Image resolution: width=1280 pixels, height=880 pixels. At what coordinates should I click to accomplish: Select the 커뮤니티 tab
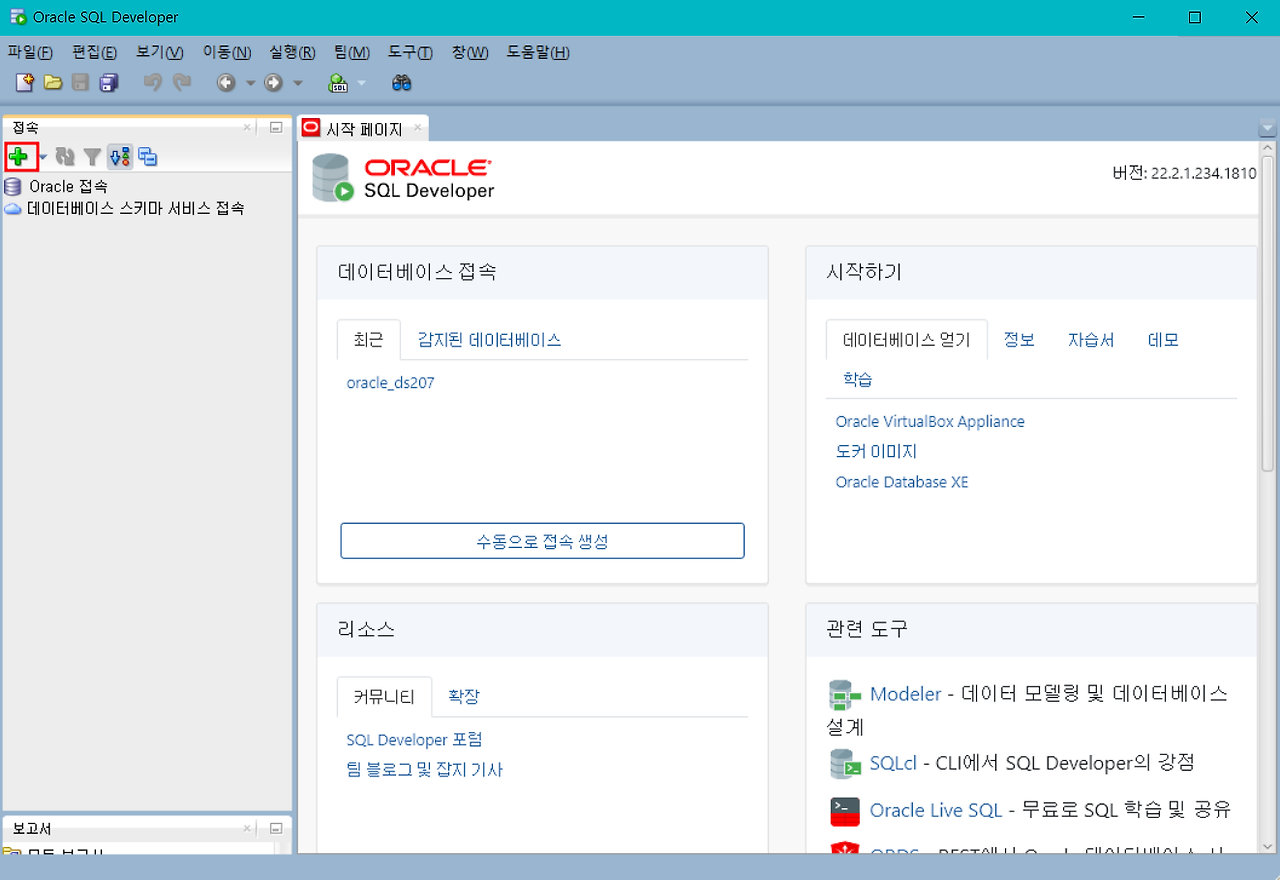pos(384,697)
